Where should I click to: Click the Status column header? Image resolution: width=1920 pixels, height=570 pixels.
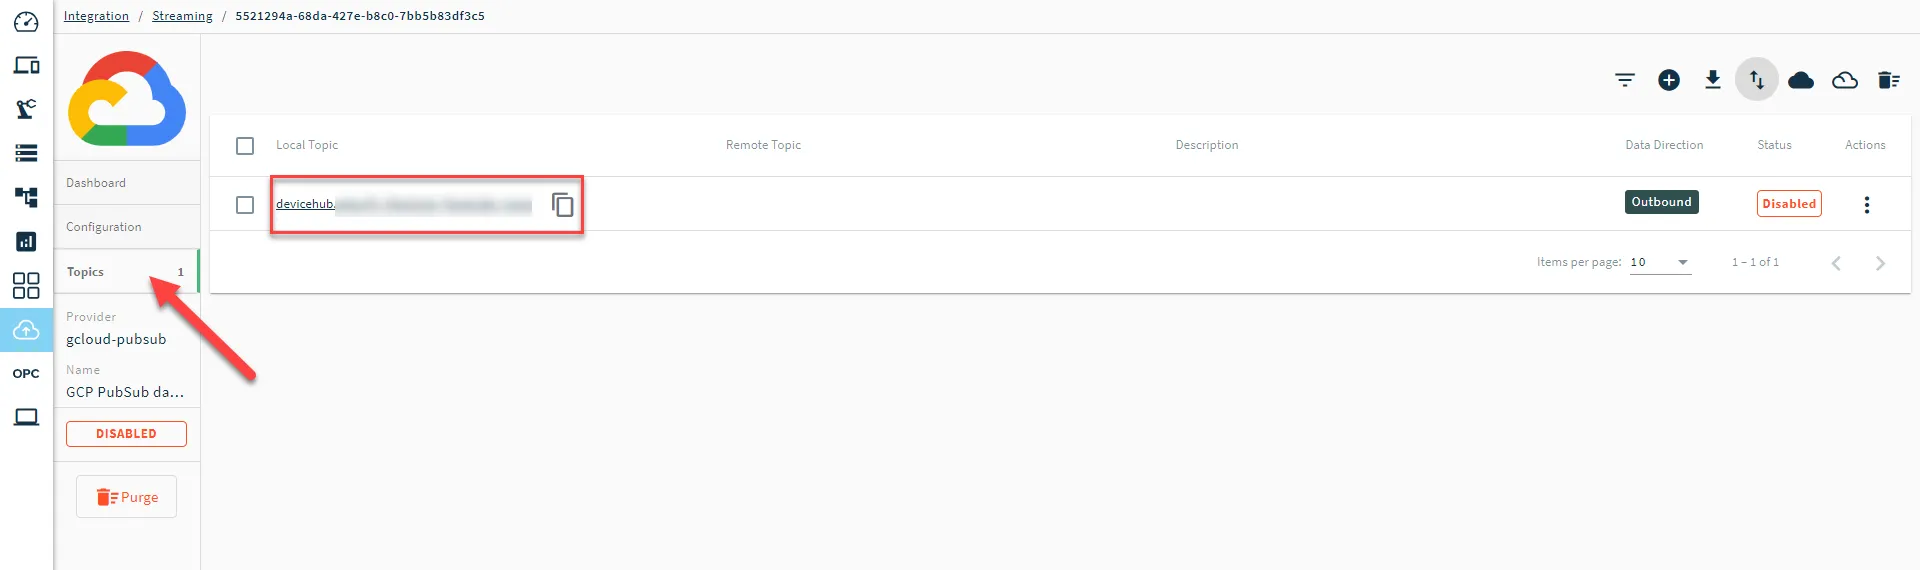pyautogui.click(x=1774, y=145)
